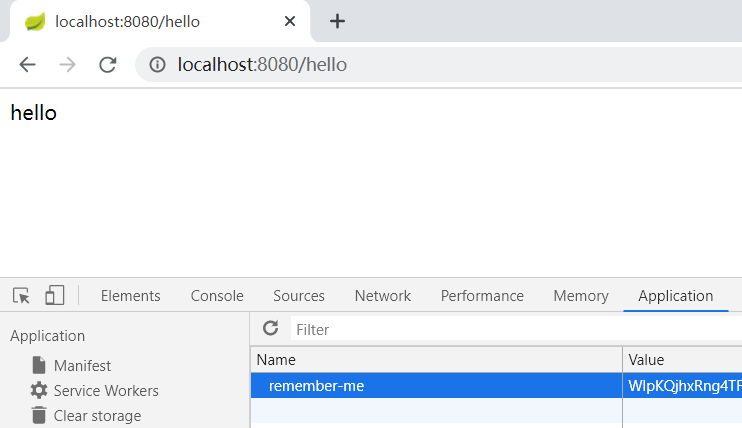
Task: Refresh the cookies table in DevTools
Action: click(271, 328)
